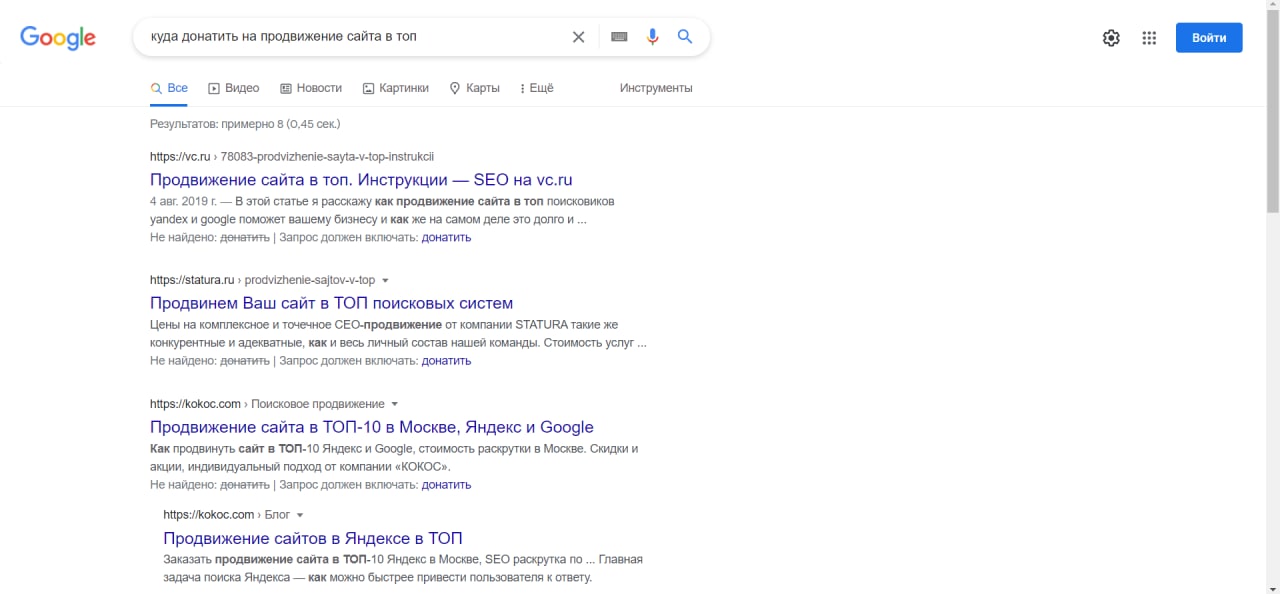Open the Google apps grid icon
This screenshot has height=594, width=1280.
pos(1149,38)
